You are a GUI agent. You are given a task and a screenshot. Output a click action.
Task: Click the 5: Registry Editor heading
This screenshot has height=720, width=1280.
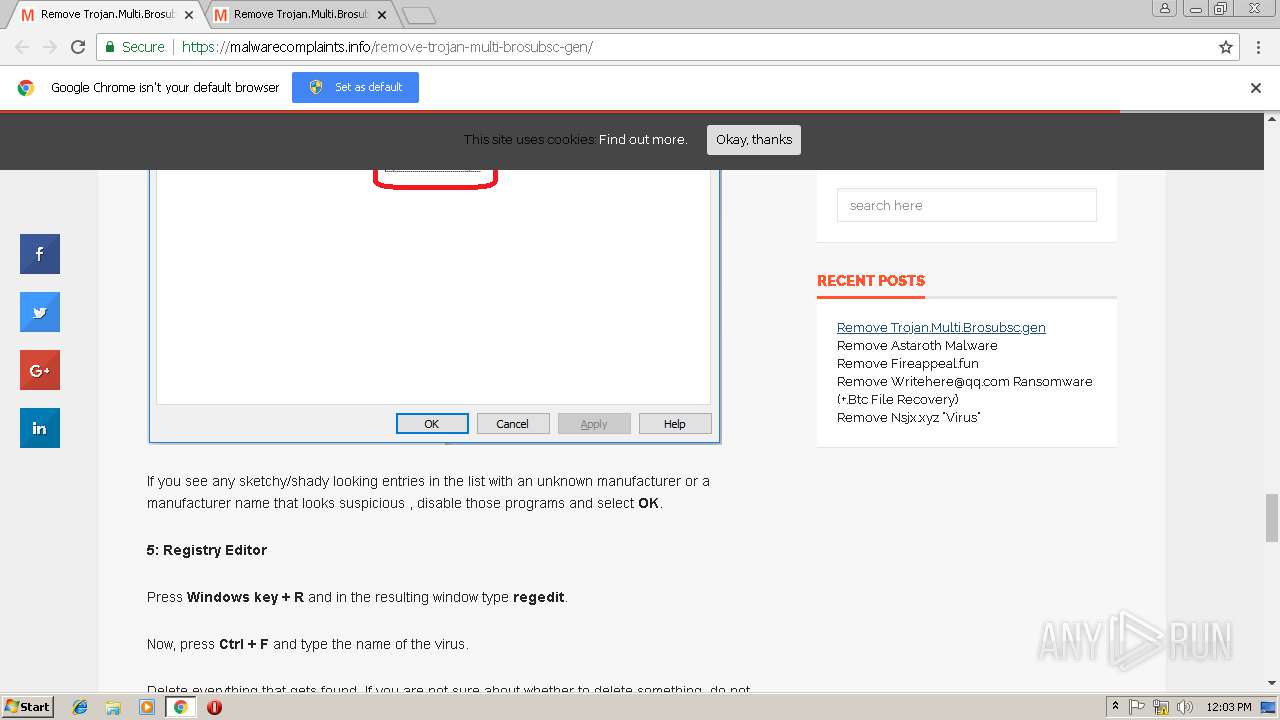pyautogui.click(x=207, y=550)
